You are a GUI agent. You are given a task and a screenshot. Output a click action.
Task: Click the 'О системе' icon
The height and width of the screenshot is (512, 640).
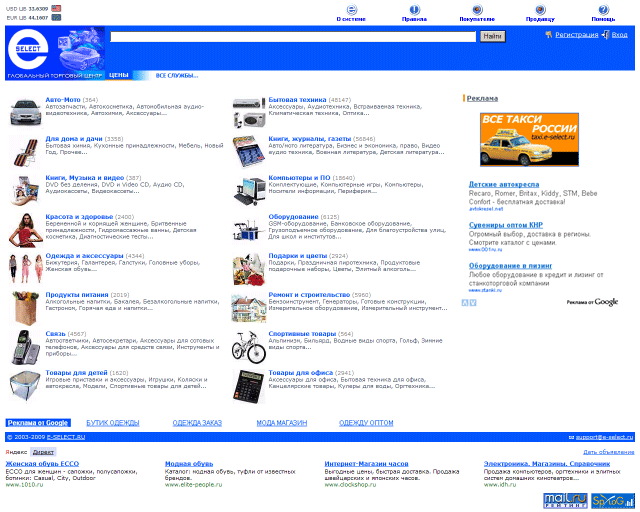click(x=350, y=9)
